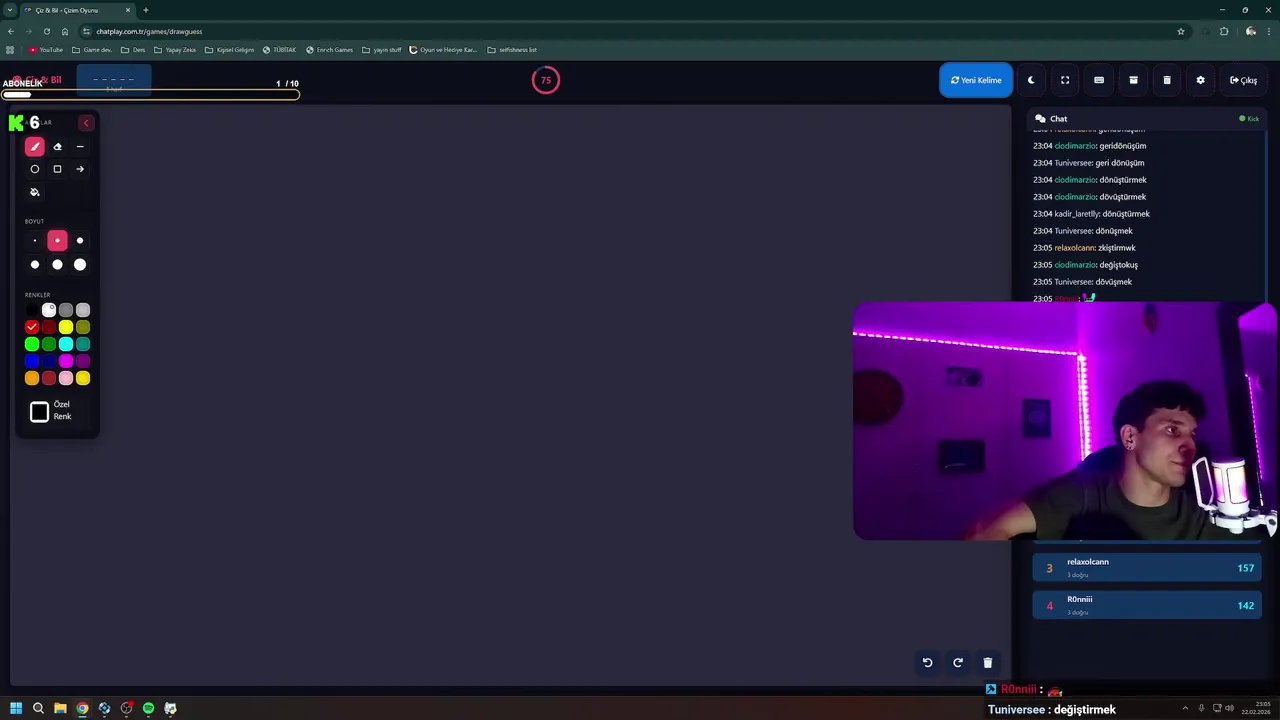The image size is (1280, 720).
Task: Pick the black color swatch
Action: pos(32,310)
